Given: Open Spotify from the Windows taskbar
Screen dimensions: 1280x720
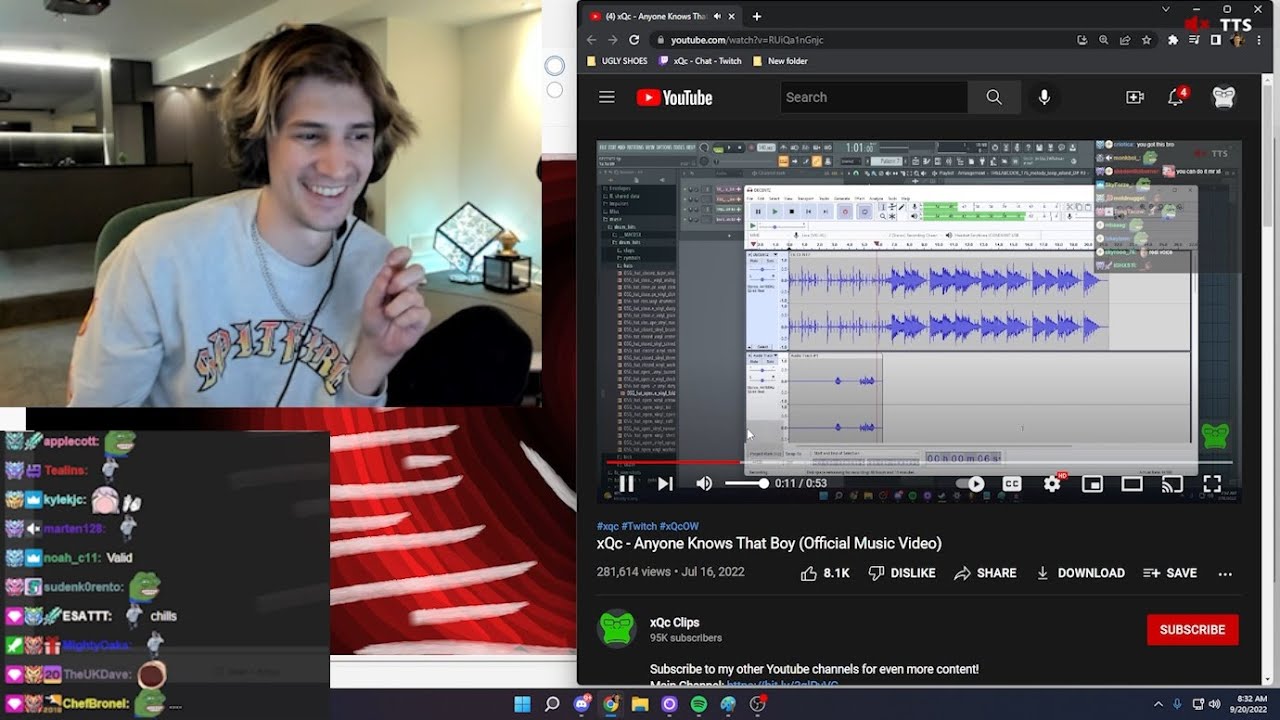Looking at the screenshot, I should [x=698, y=704].
